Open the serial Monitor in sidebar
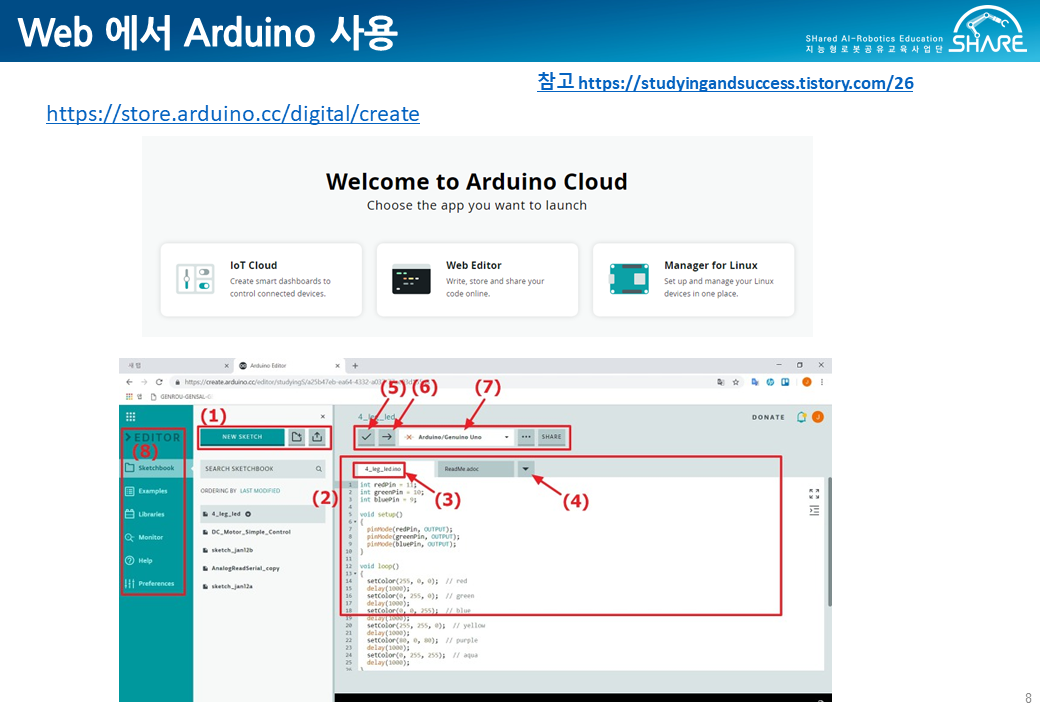 [150, 538]
